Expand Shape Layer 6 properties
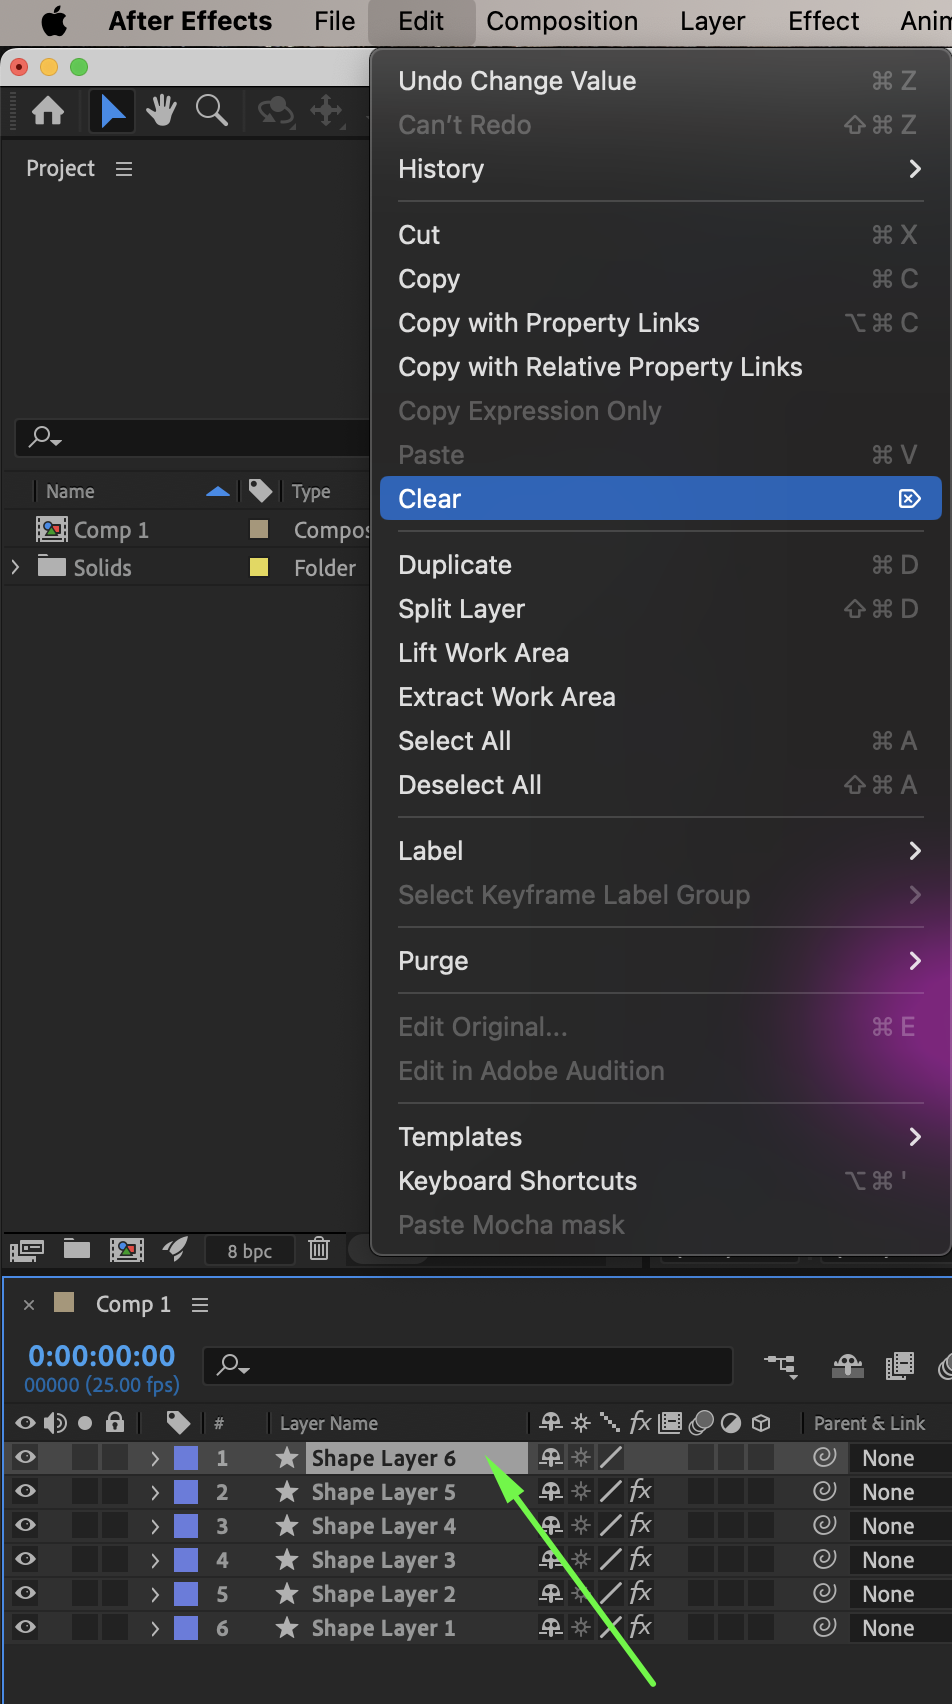Viewport: 952px width, 1704px height. pyautogui.click(x=155, y=1458)
